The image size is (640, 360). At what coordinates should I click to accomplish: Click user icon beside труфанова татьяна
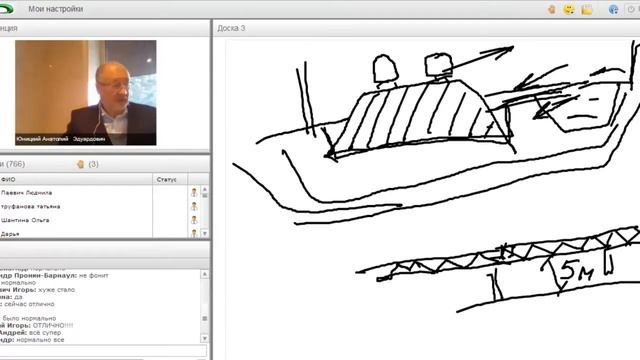194,206
